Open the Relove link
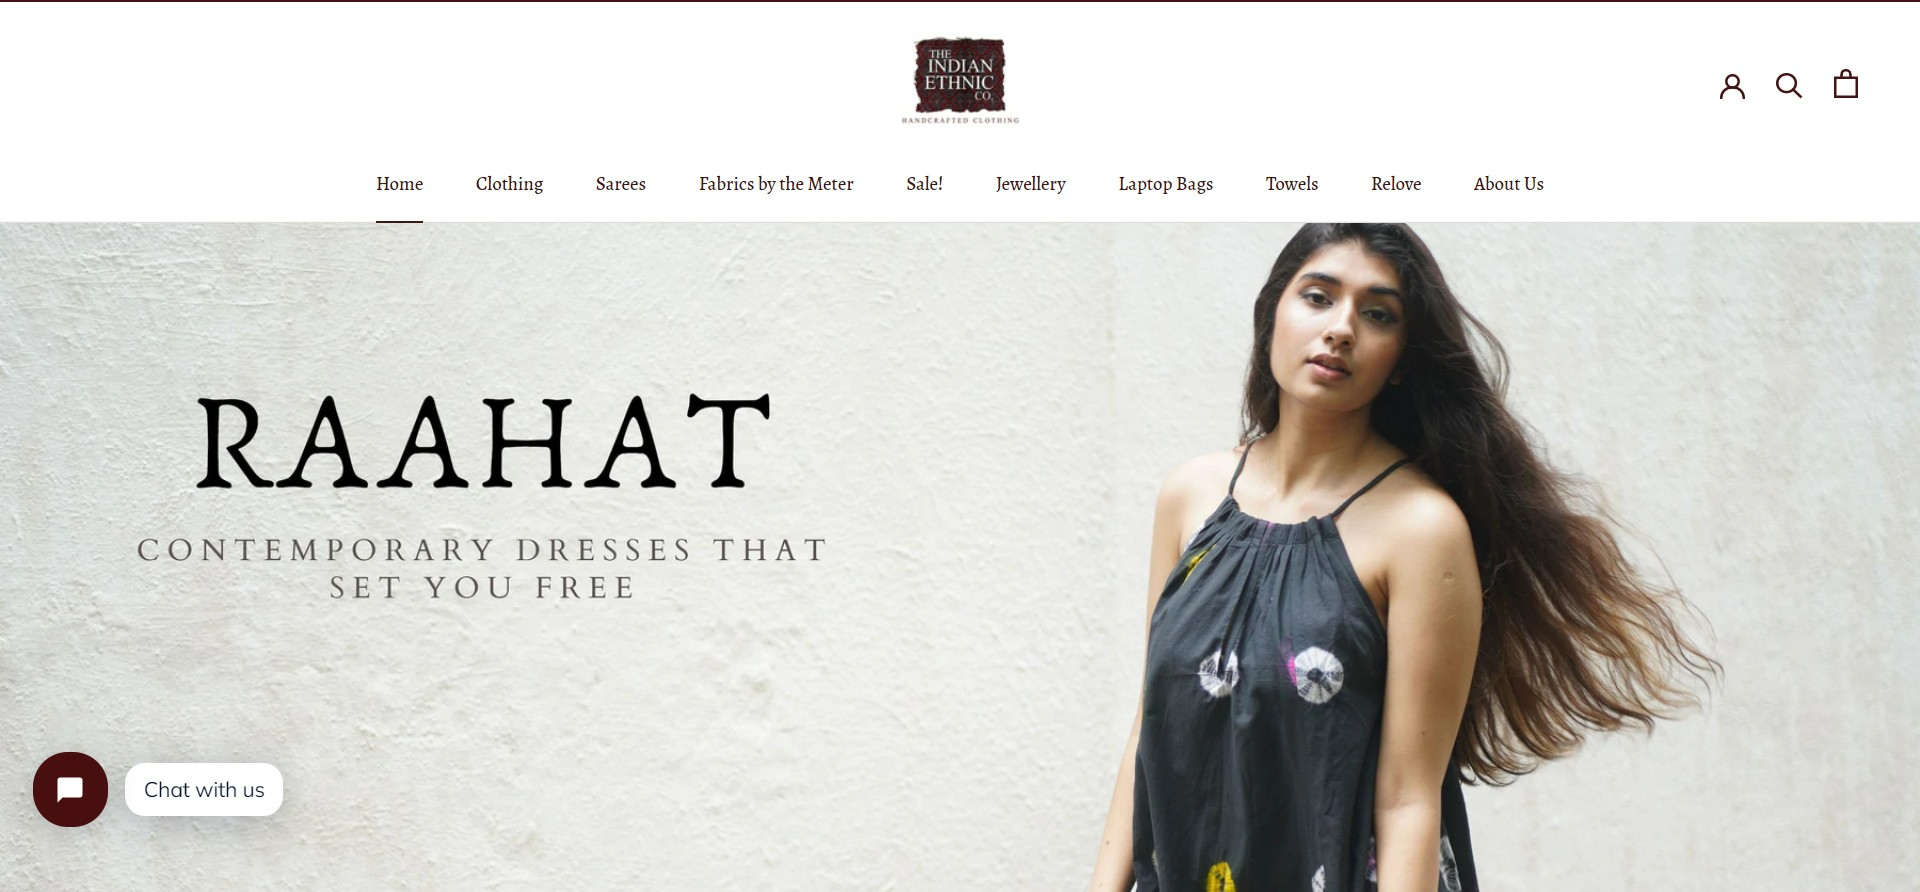 pyautogui.click(x=1395, y=184)
